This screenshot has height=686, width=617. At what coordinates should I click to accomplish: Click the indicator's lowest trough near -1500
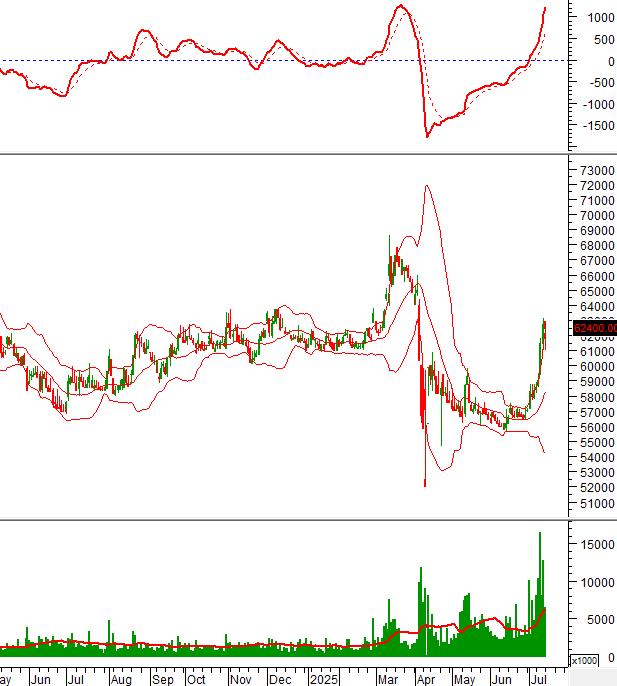(x=427, y=134)
